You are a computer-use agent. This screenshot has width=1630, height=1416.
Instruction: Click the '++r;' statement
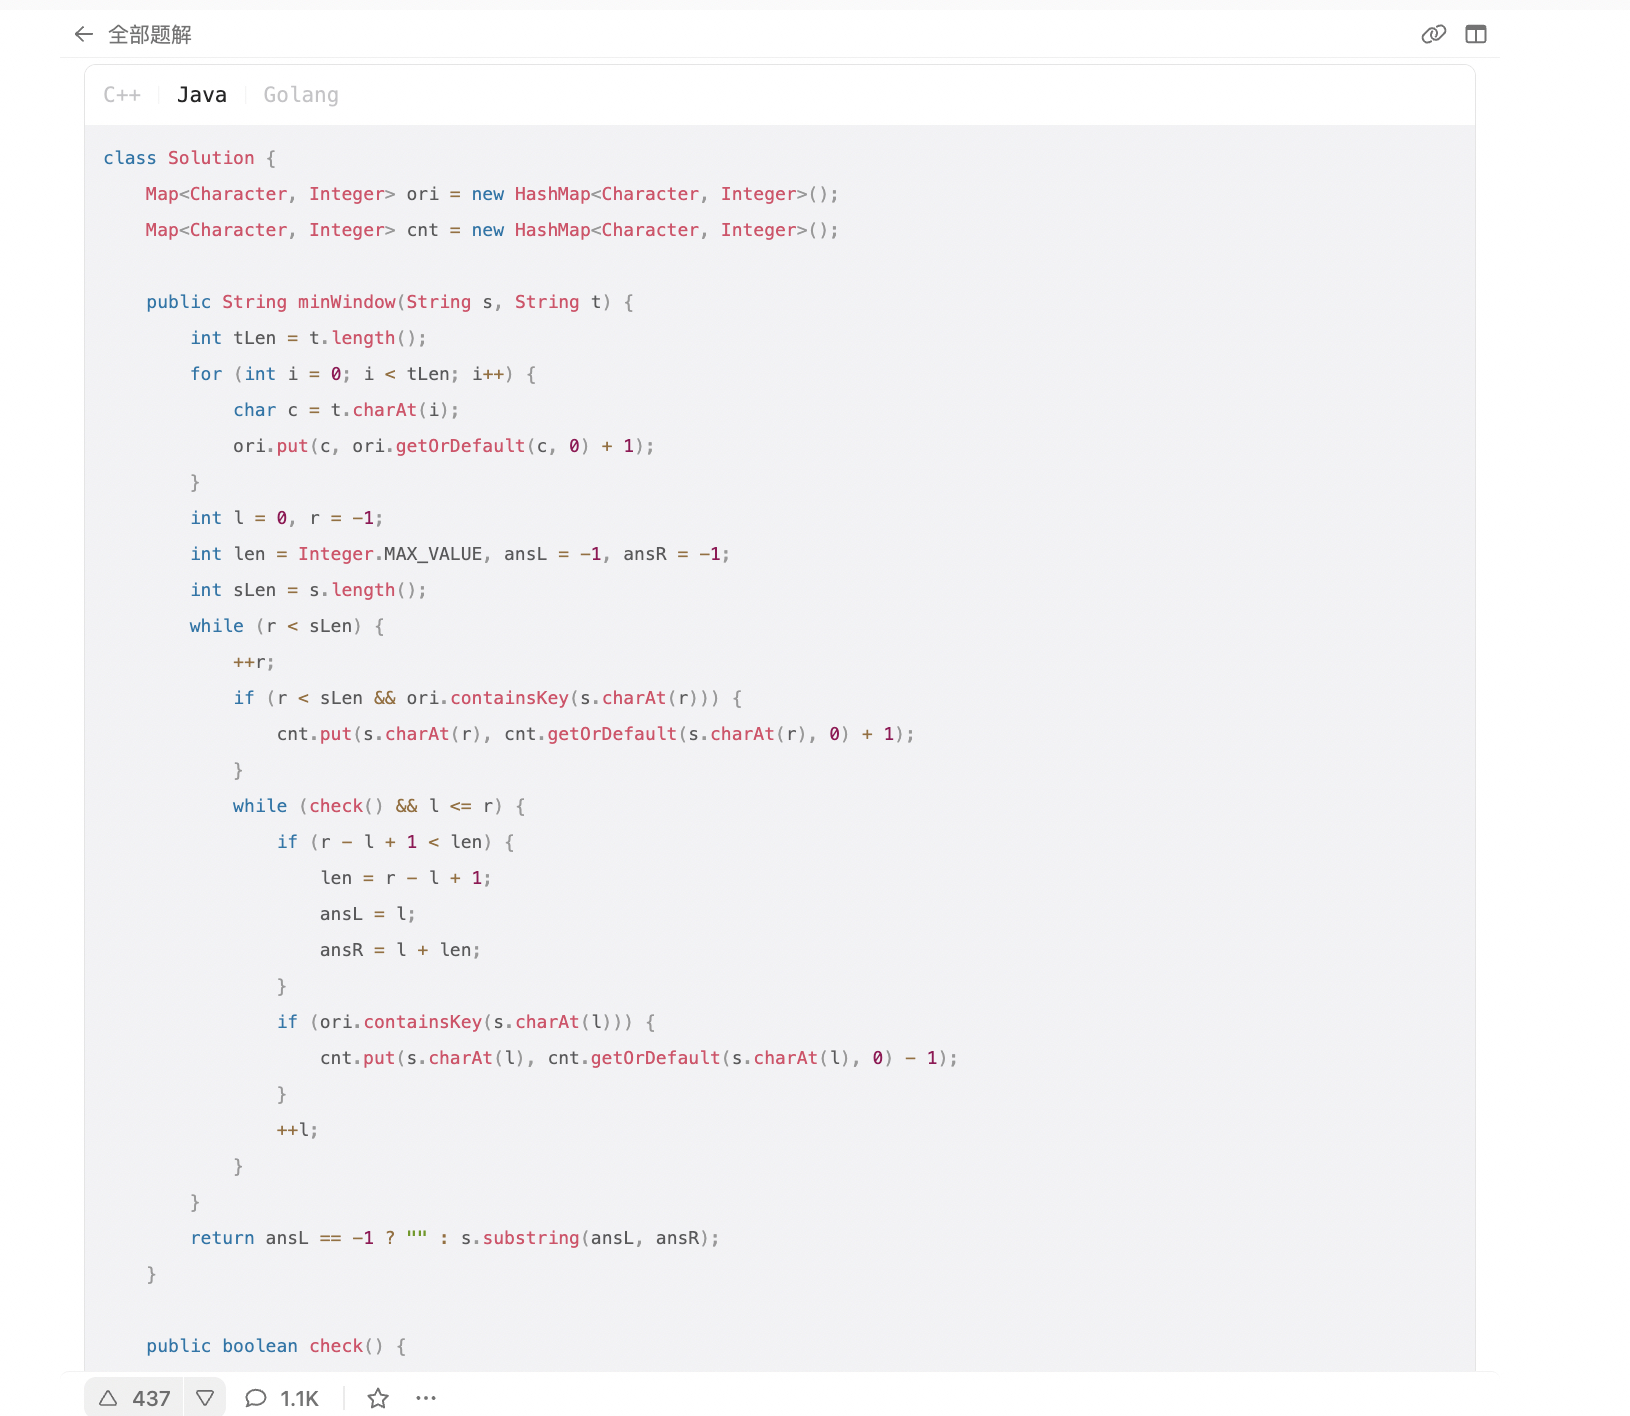click(x=254, y=662)
